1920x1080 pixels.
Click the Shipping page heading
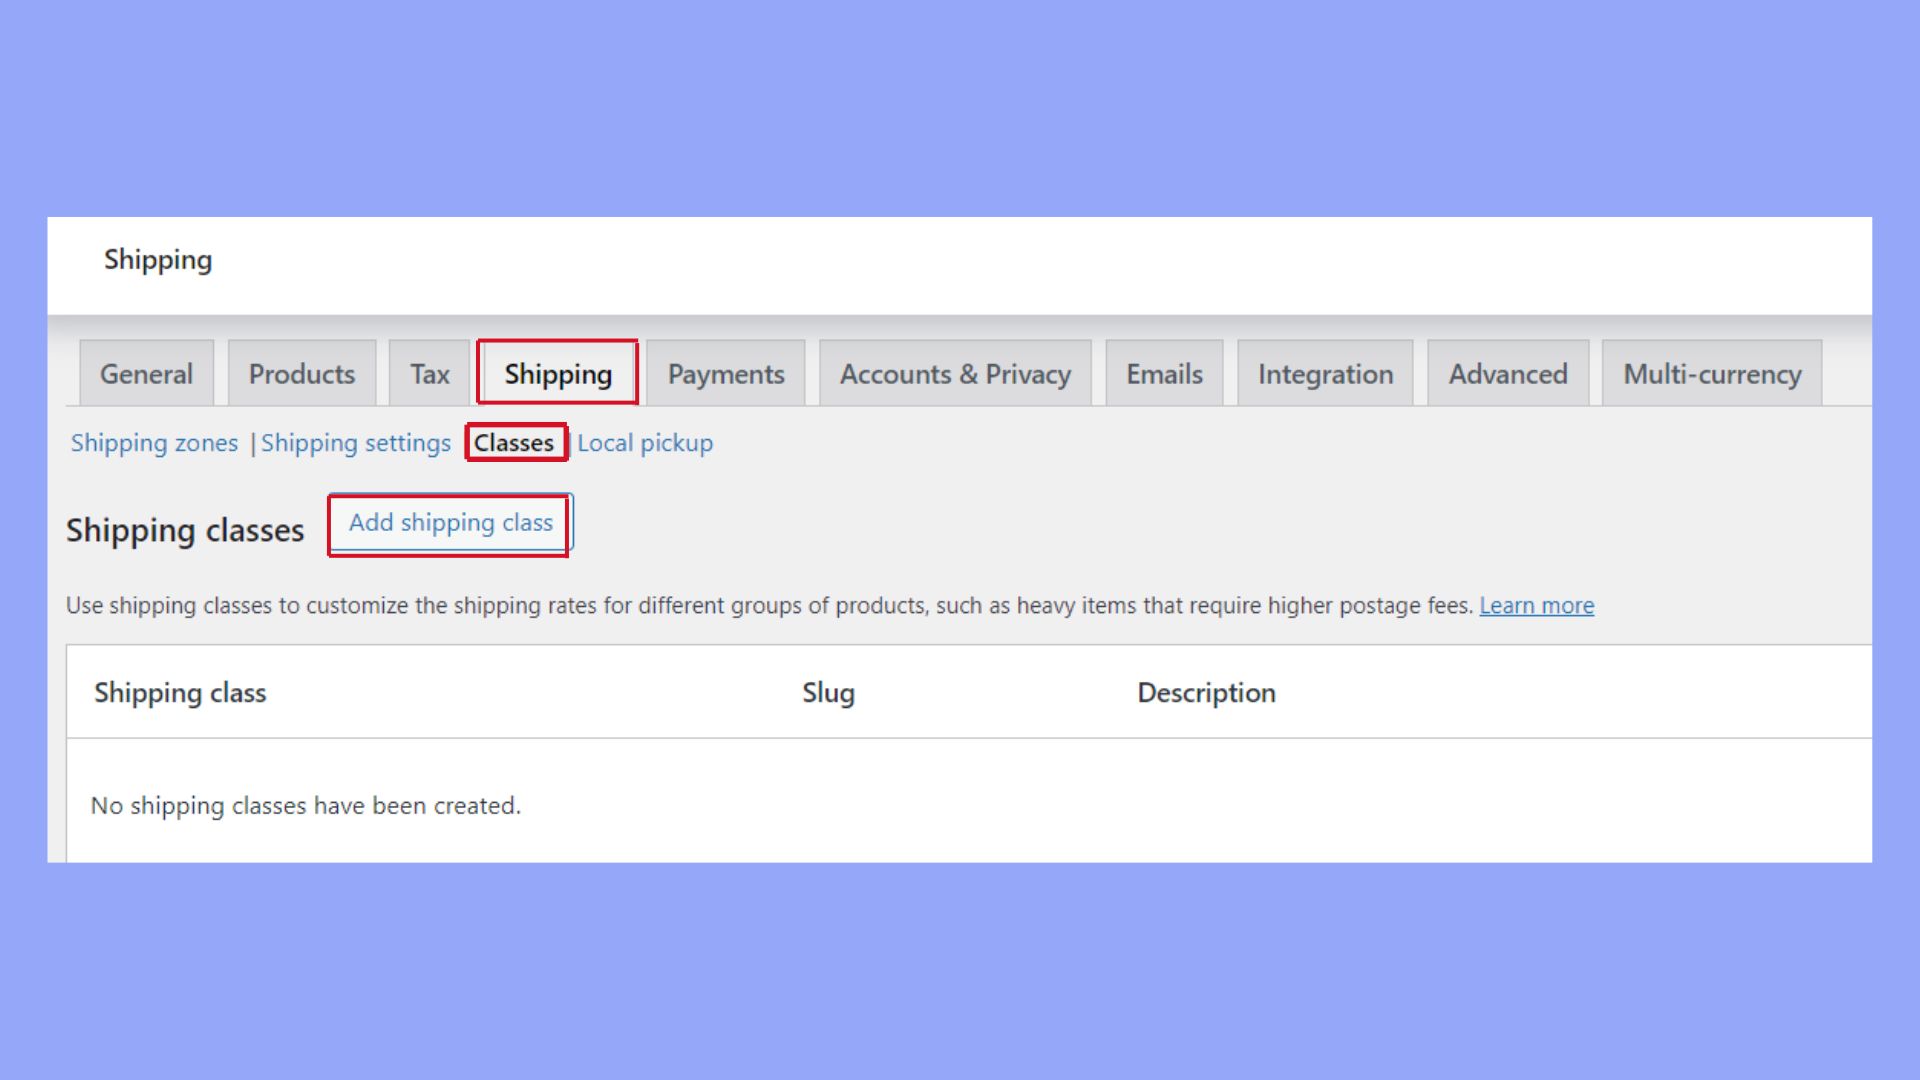(158, 261)
